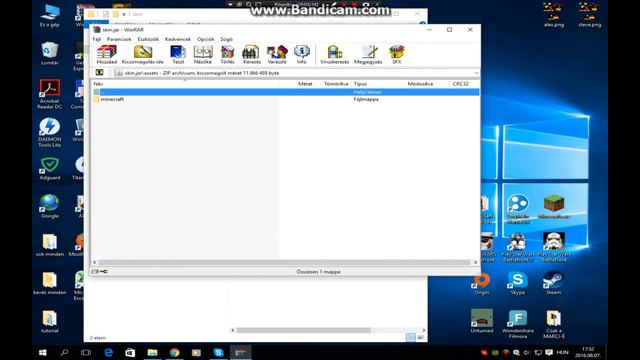
Task: Click the status bar 'Összesen 1 mappa' text
Action: 318,271
